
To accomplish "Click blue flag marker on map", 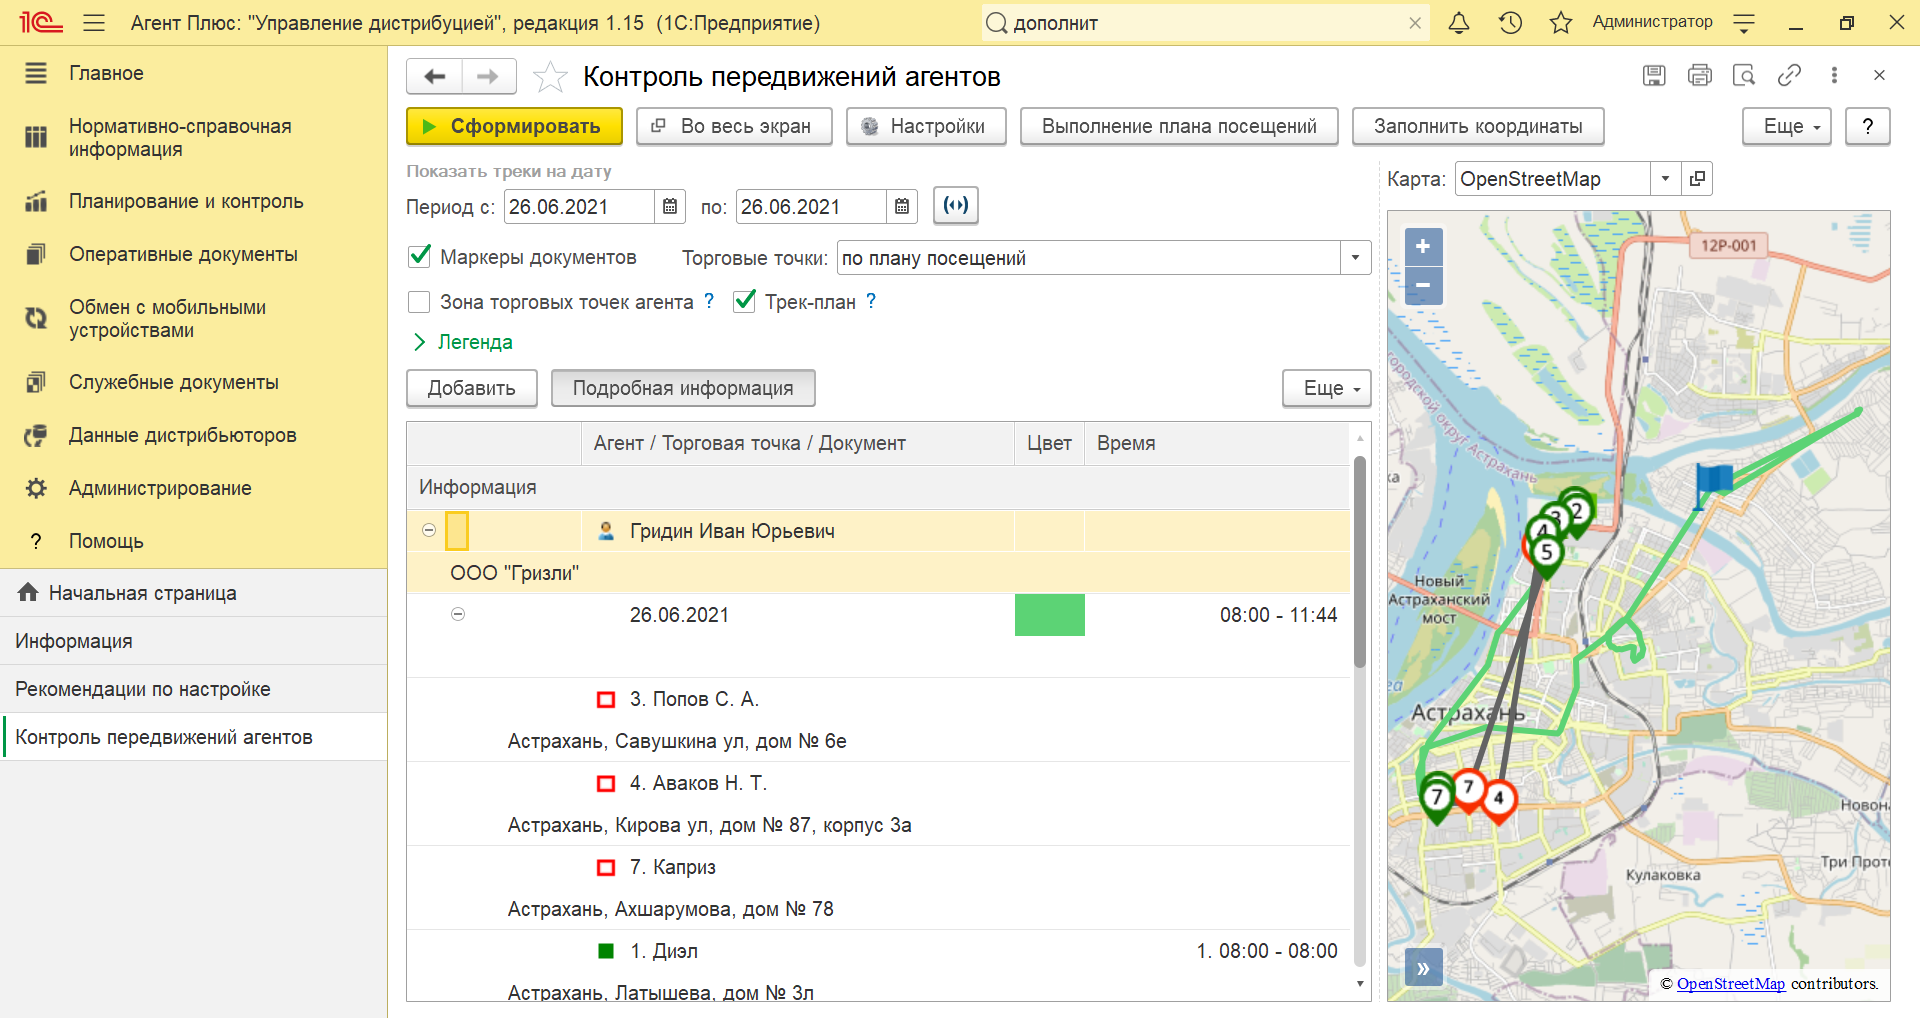I will [x=1714, y=483].
